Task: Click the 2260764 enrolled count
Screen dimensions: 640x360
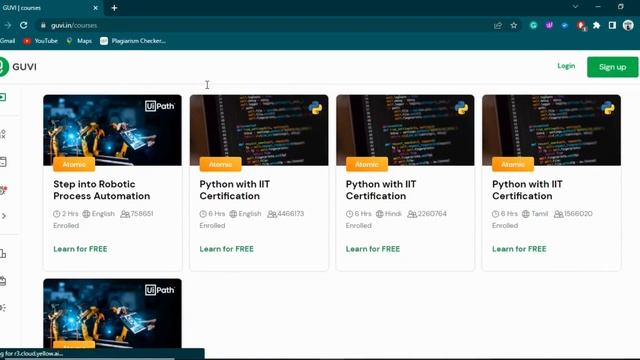Action: pyautogui.click(x=432, y=213)
